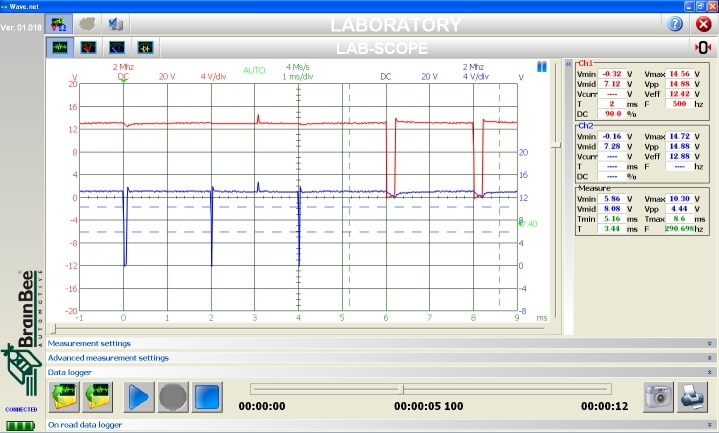Collapse side panel with double-arrow icon

(568, 64)
